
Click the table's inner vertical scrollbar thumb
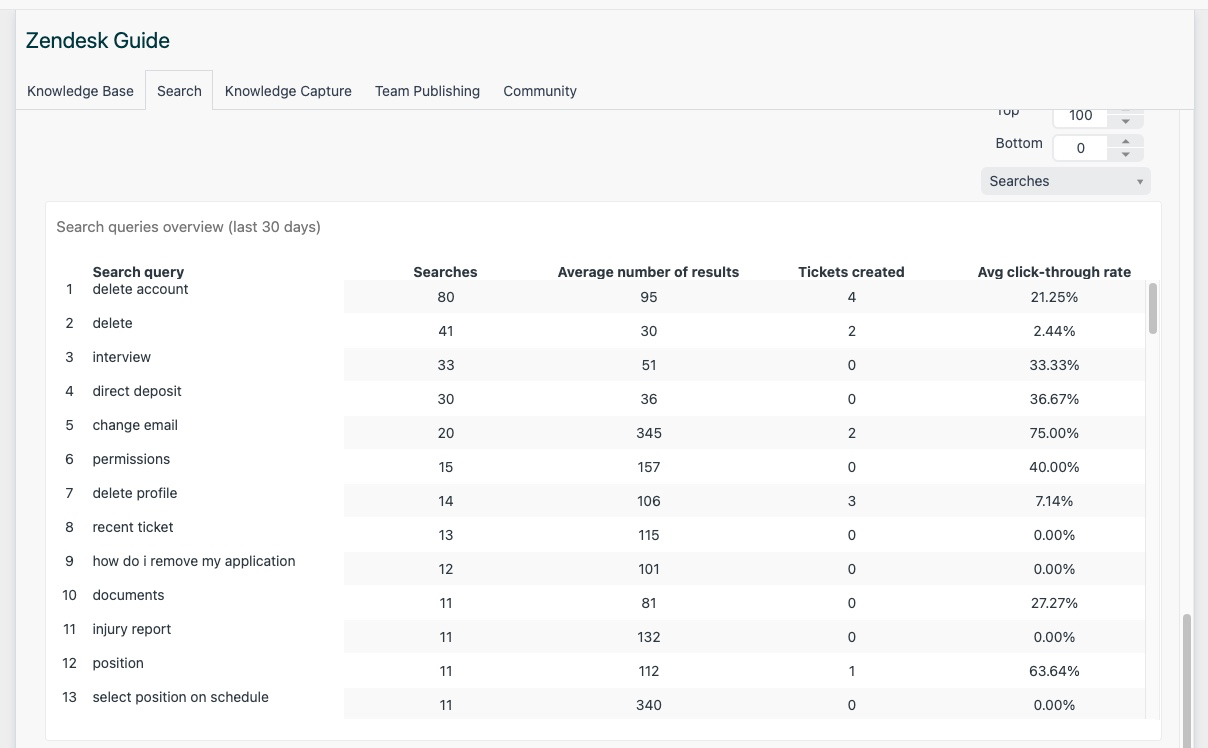(1152, 308)
